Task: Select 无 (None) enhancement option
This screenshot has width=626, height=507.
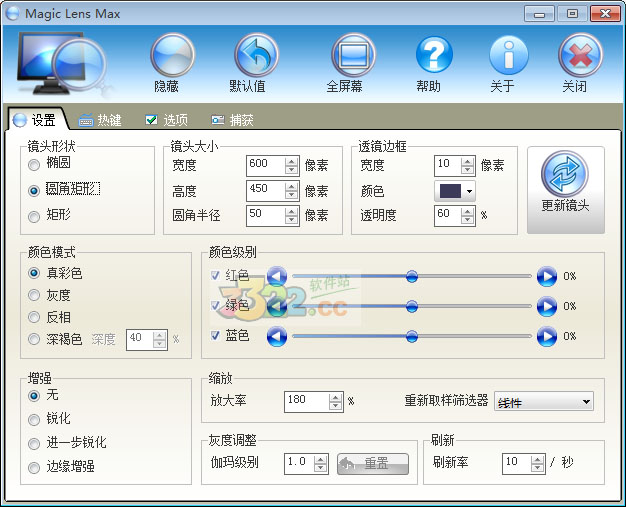Action: (x=34, y=396)
